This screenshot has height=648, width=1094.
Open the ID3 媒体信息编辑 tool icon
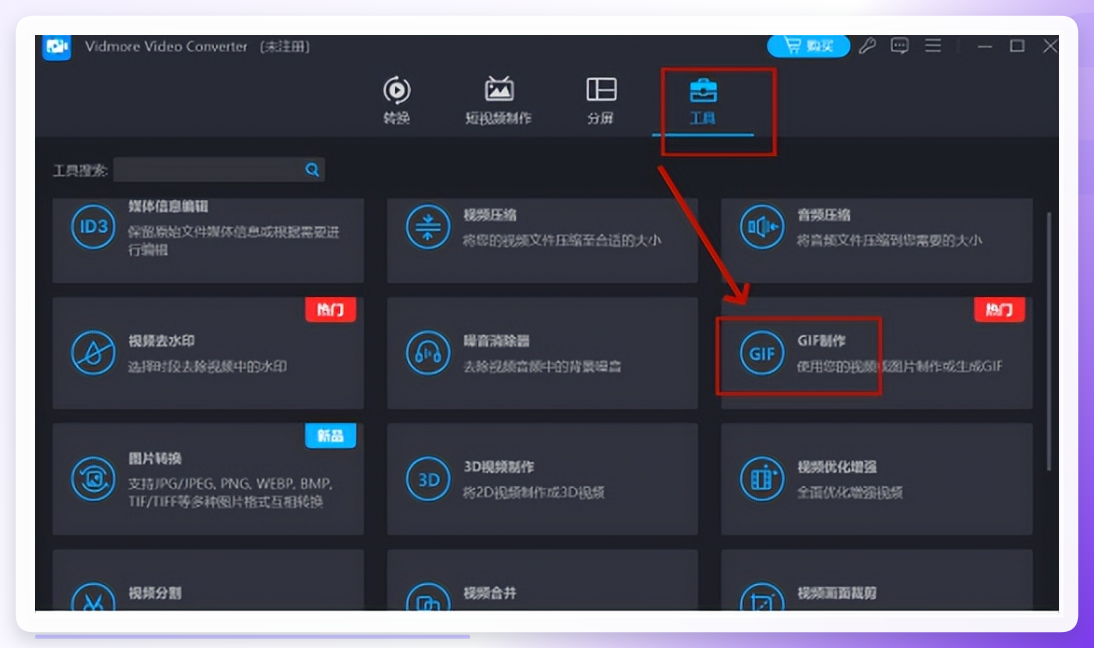point(93,227)
